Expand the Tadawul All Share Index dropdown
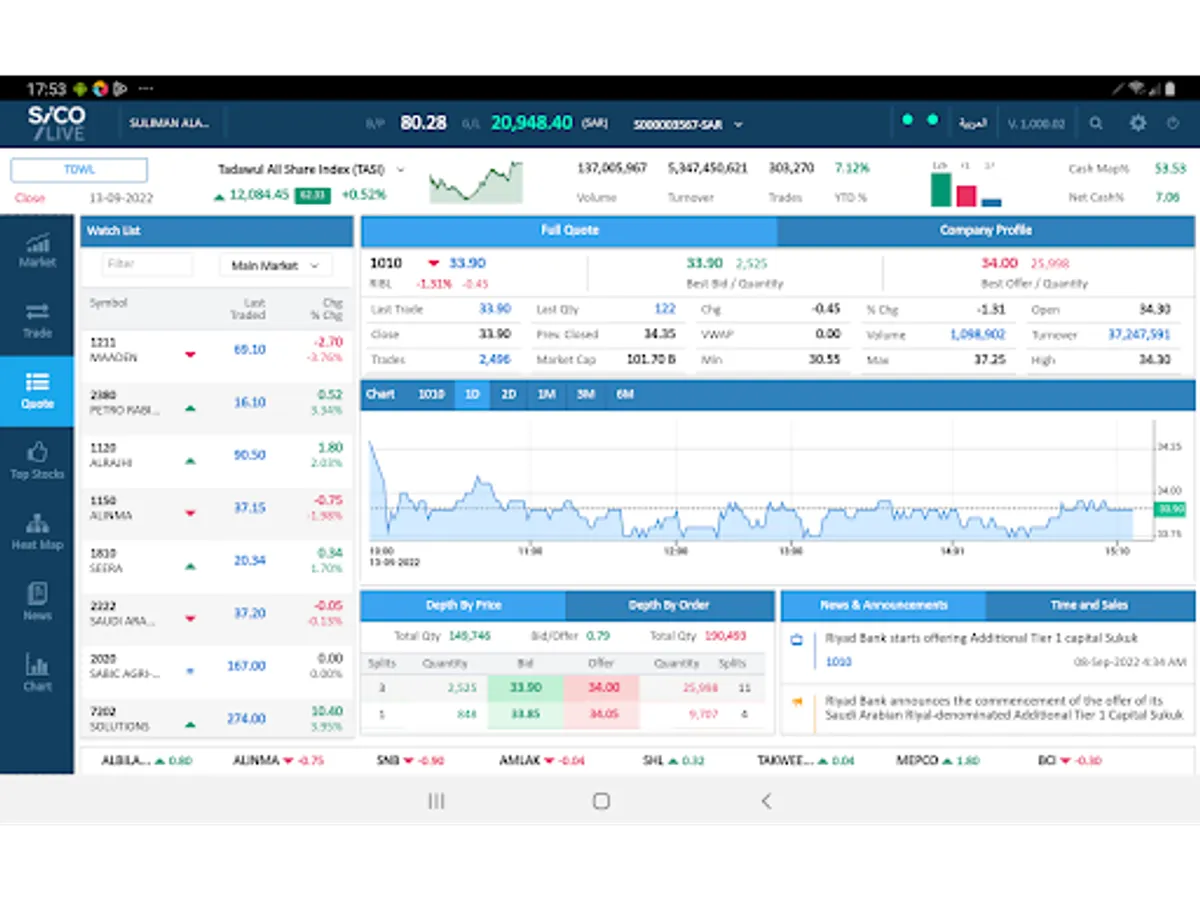 400,169
